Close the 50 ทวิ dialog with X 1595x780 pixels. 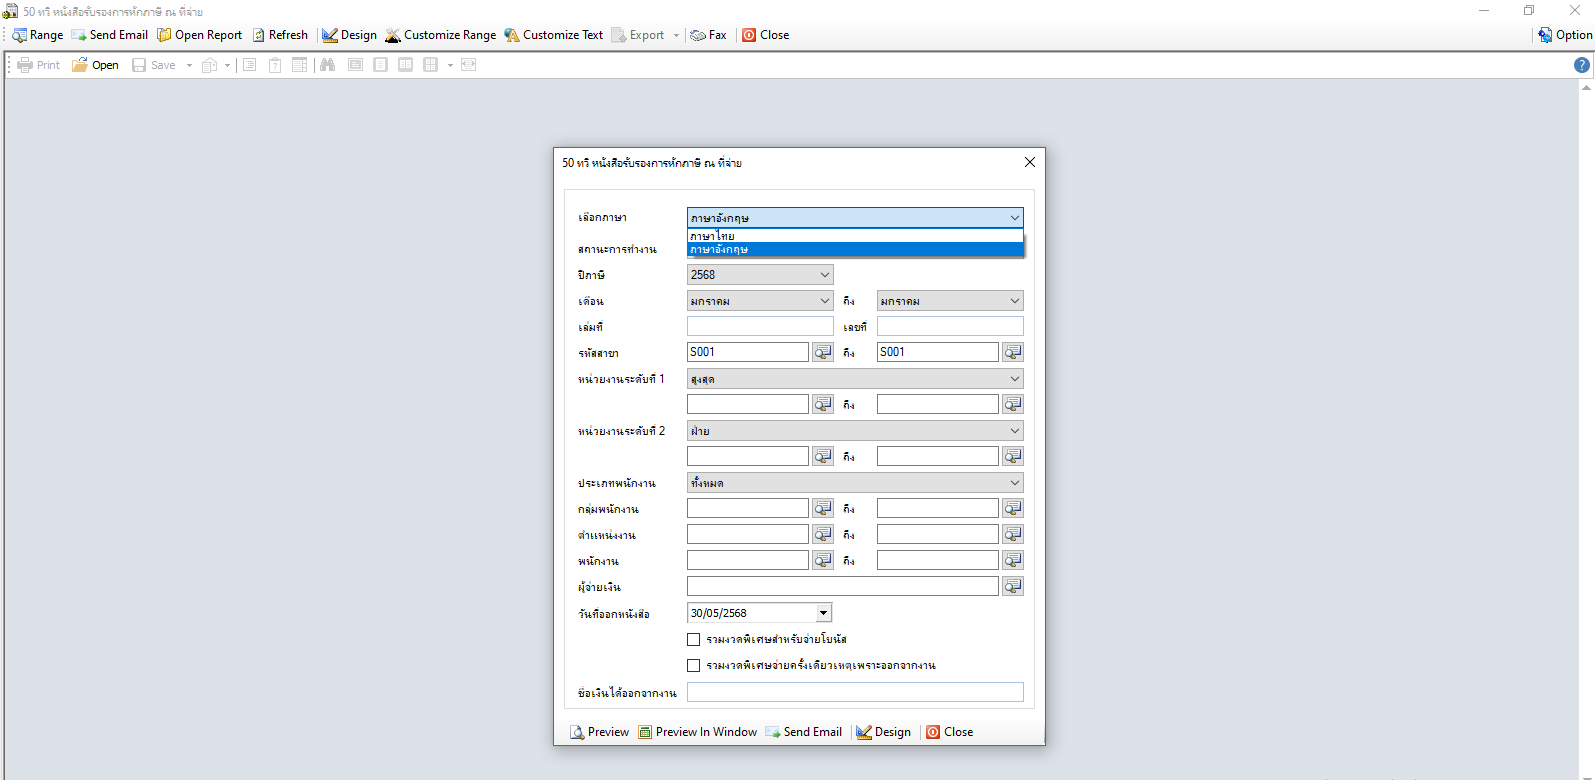click(x=1029, y=162)
